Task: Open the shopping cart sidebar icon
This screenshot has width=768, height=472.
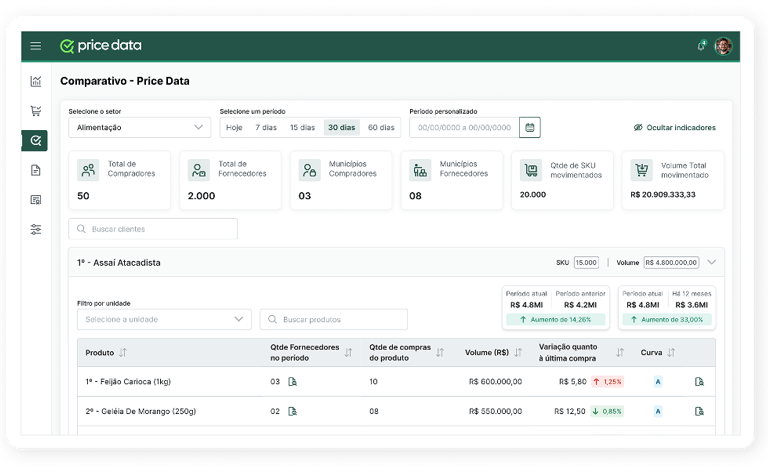Action: pyautogui.click(x=36, y=111)
